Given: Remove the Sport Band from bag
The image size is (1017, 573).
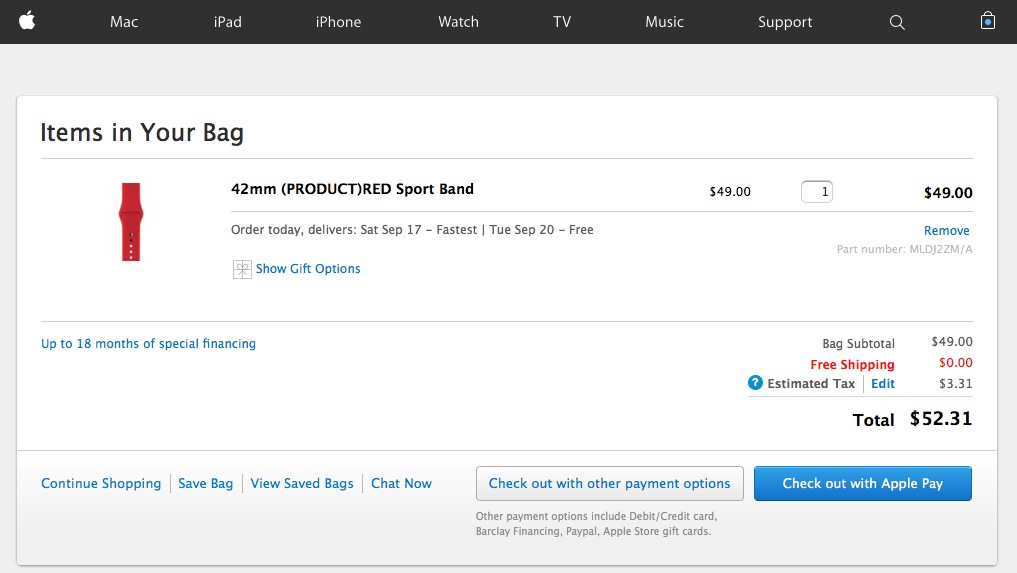Looking at the screenshot, I should click(x=946, y=230).
